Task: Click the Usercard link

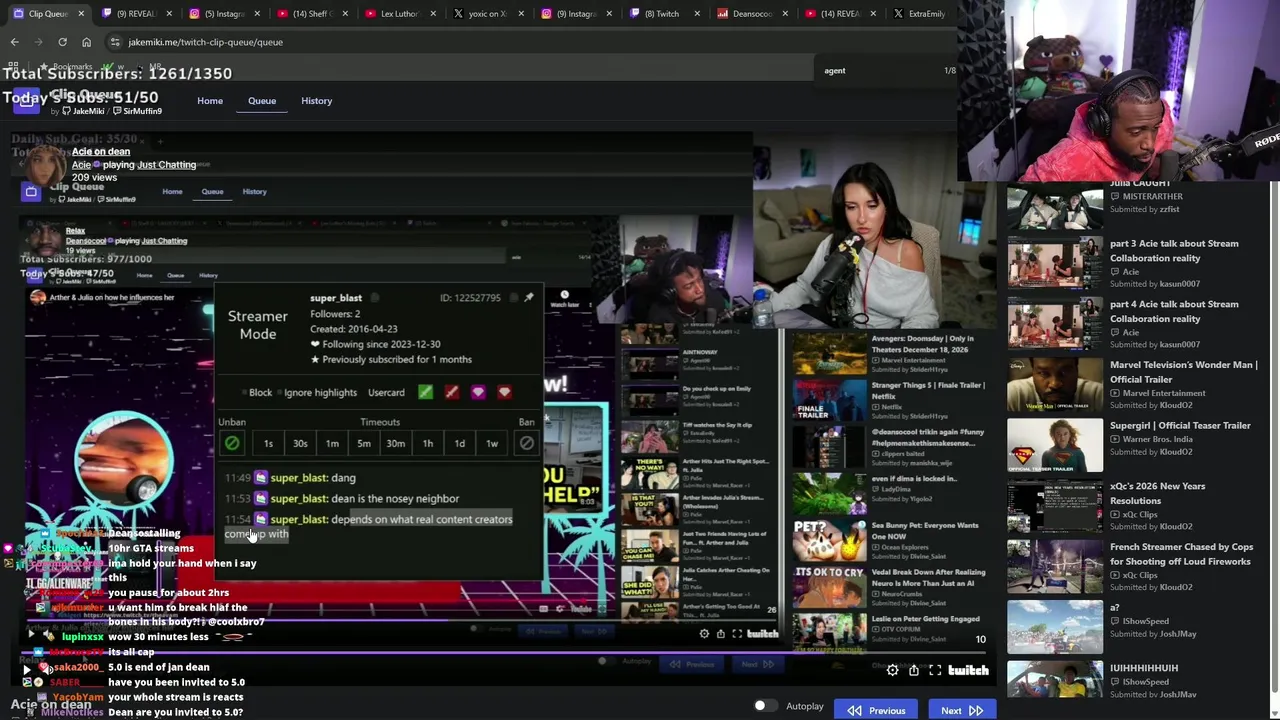Action: coord(386,392)
